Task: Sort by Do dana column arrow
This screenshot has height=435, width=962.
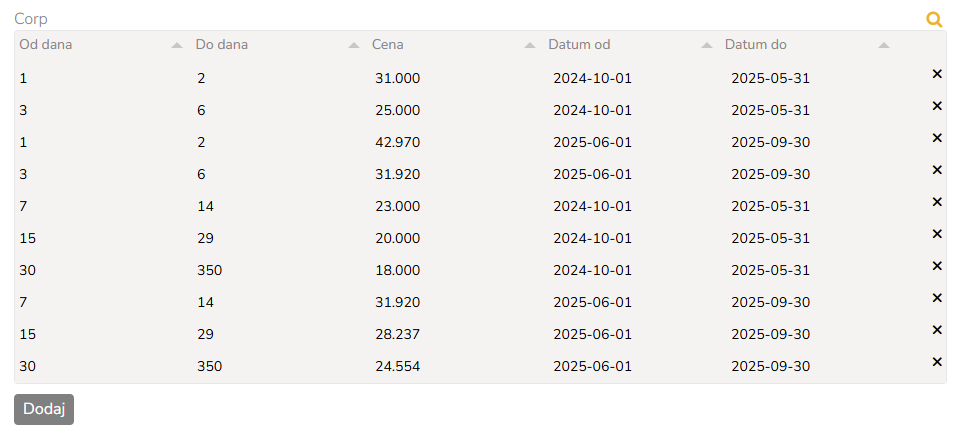Action: [354, 45]
